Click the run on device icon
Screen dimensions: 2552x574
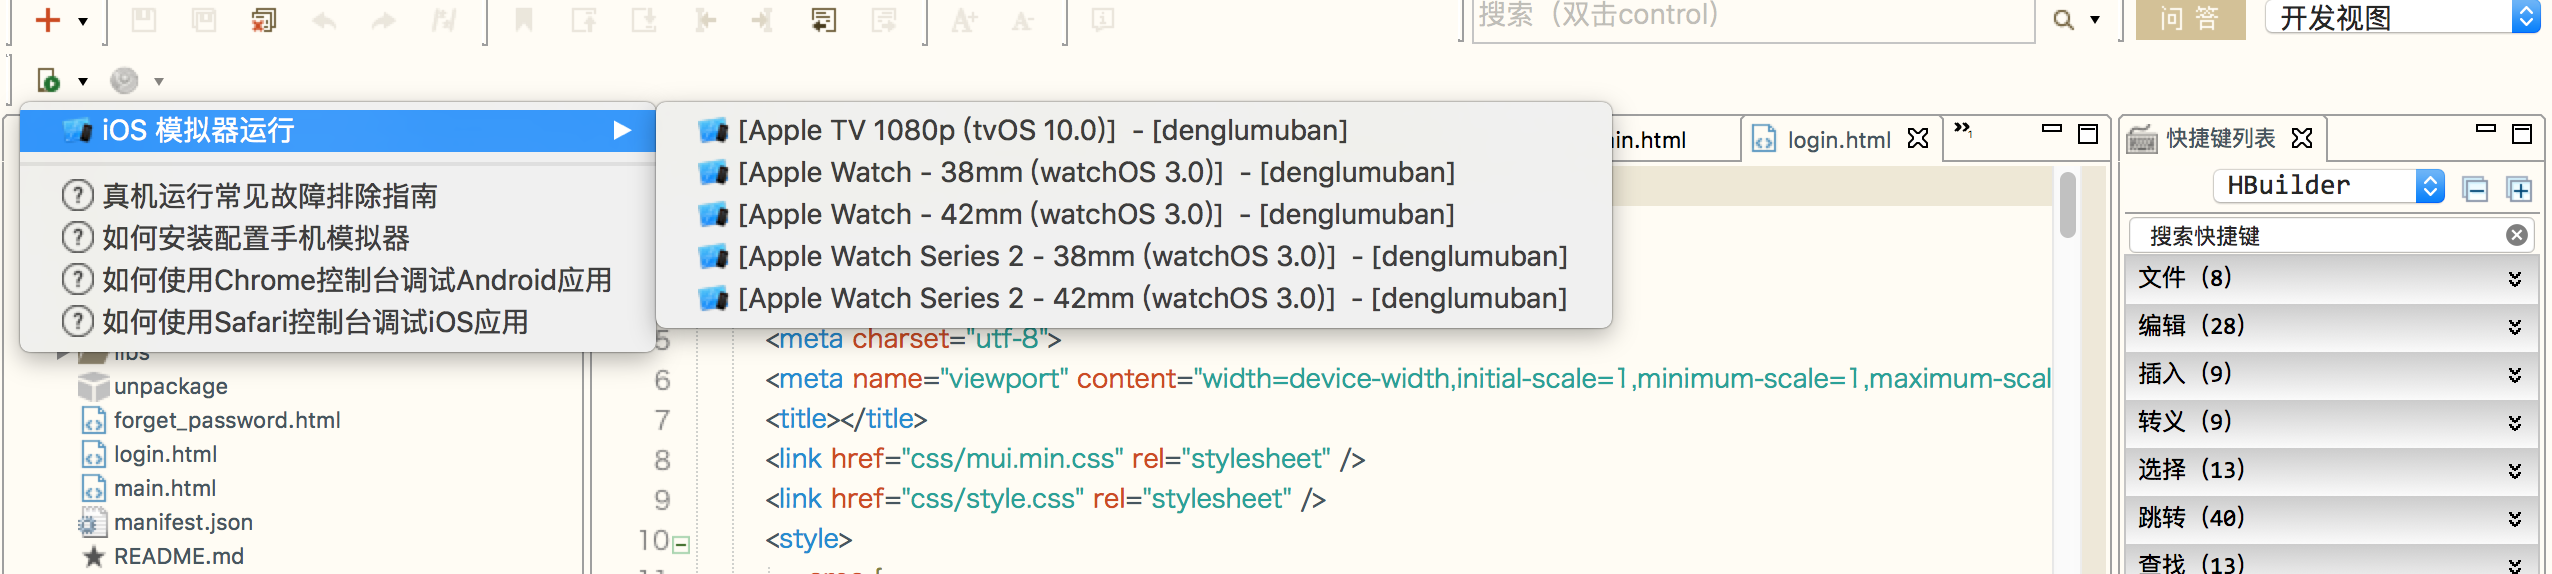(48, 80)
